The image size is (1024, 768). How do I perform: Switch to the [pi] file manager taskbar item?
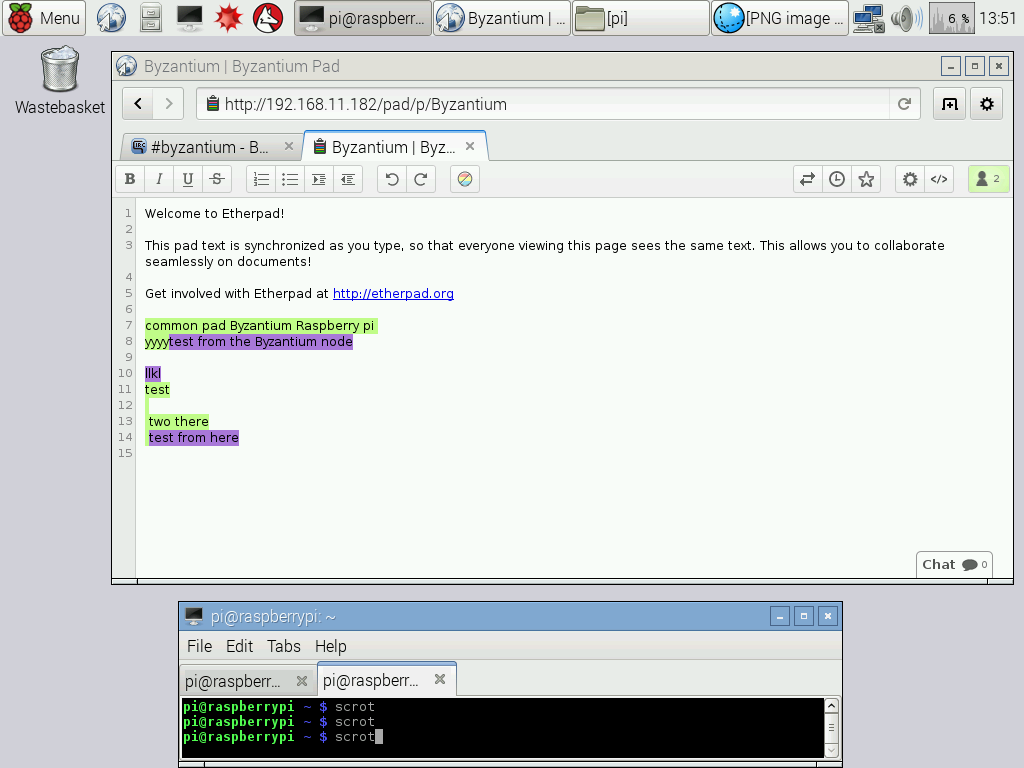pyautogui.click(x=641, y=18)
